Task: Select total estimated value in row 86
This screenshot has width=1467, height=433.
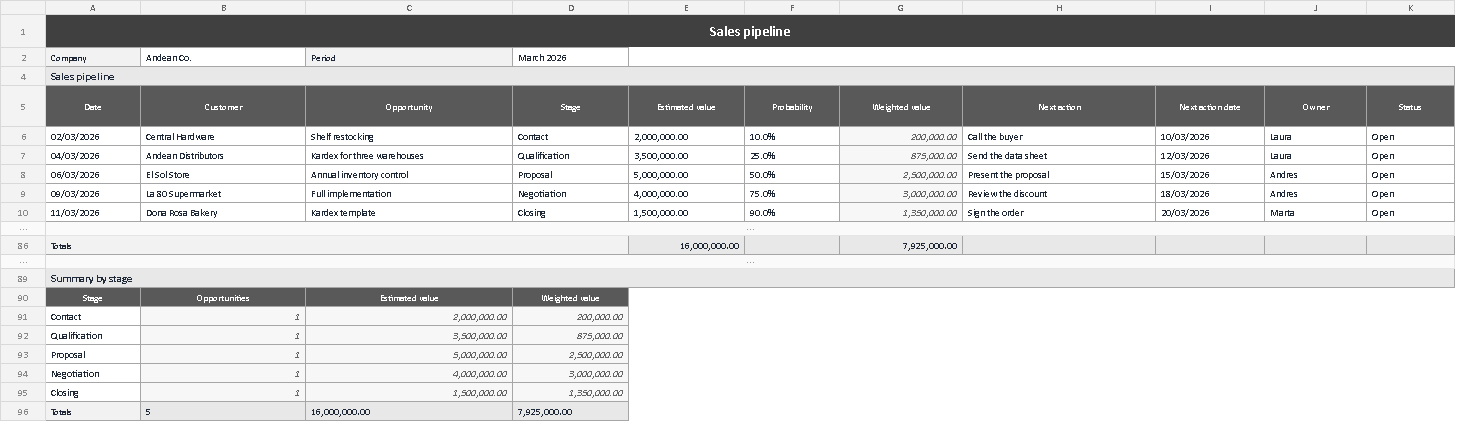Action: pyautogui.click(x=686, y=245)
